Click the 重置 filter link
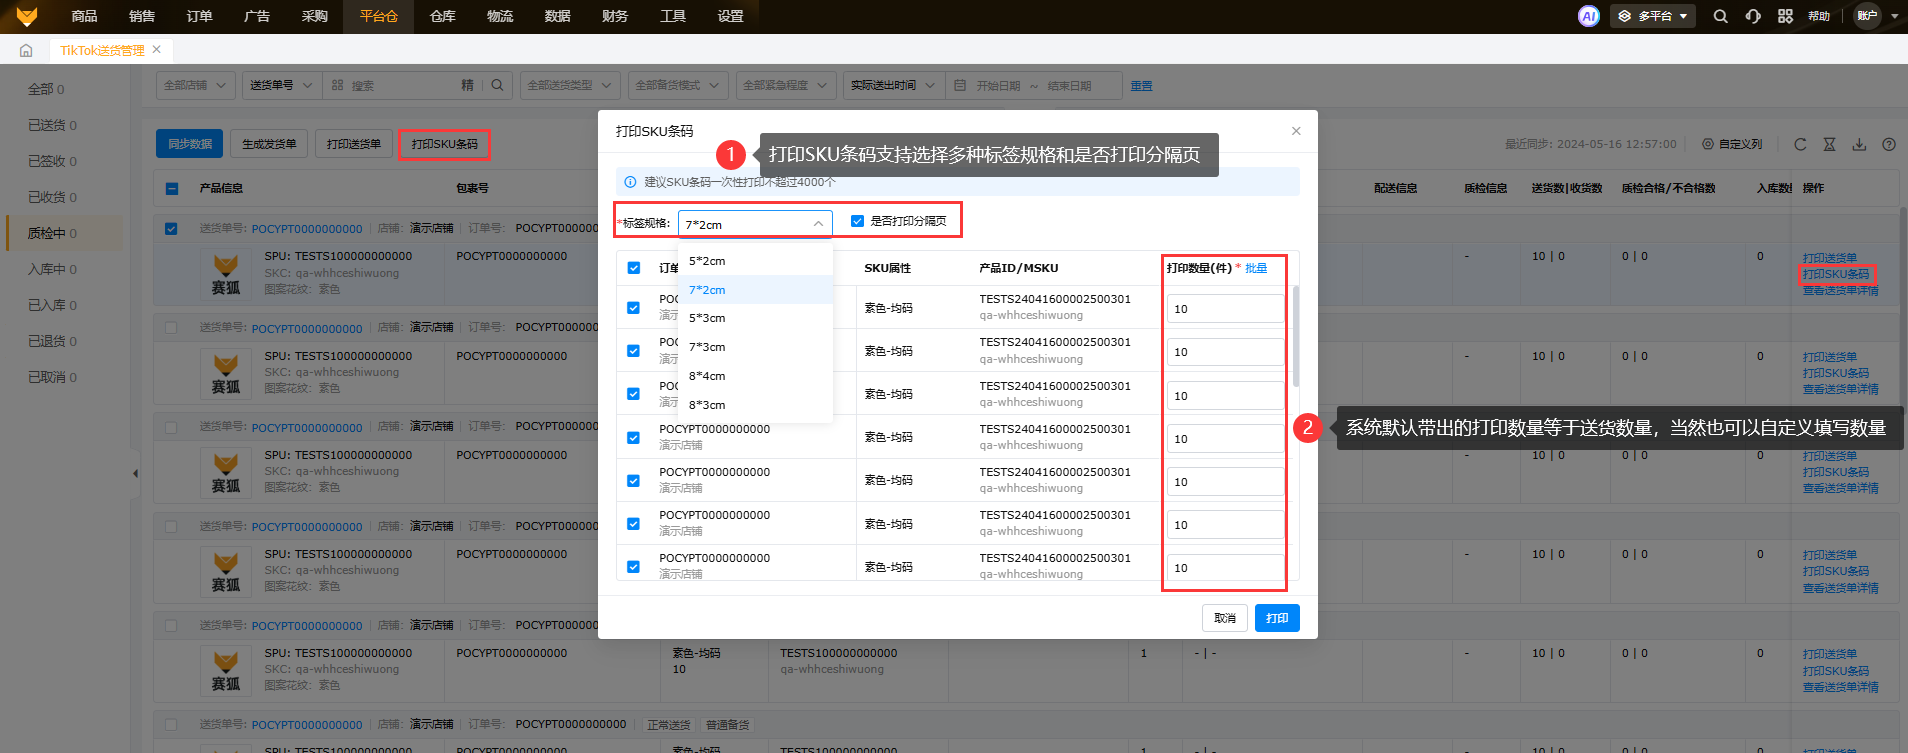Viewport: 1908px width, 753px height. click(x=1141, y=86)
